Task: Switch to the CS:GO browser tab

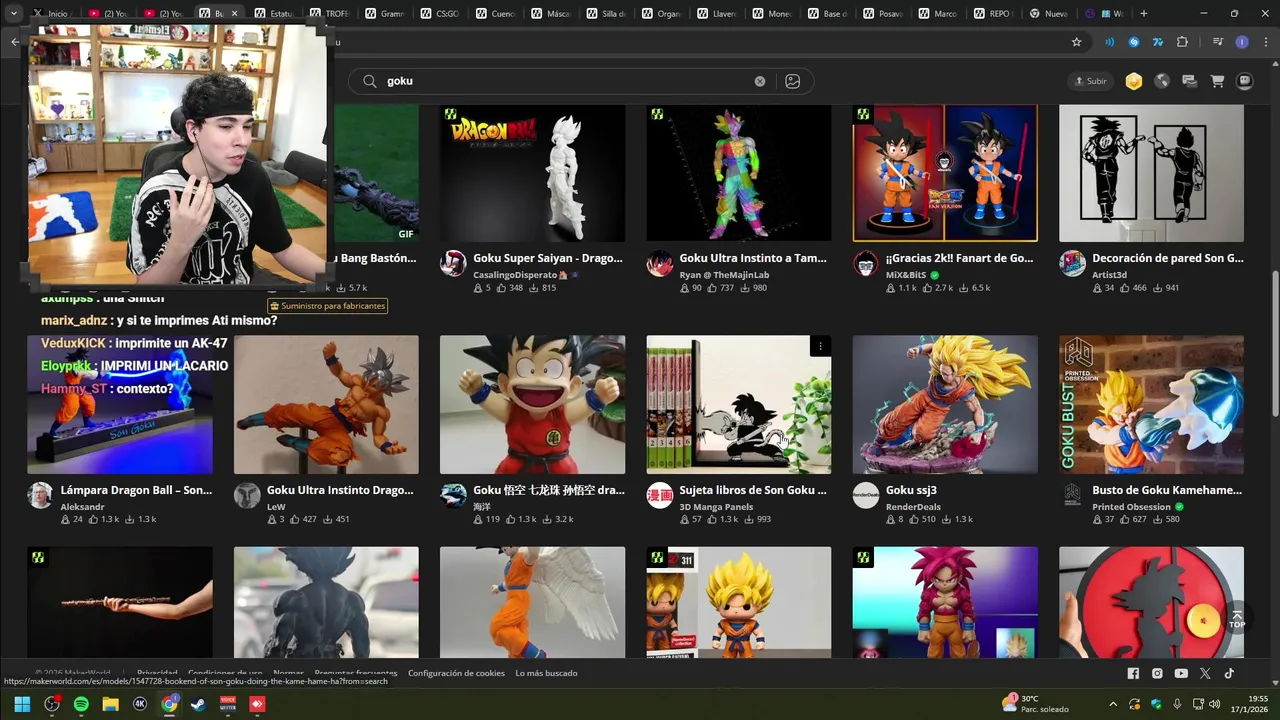Action: [x=439, y=14]
